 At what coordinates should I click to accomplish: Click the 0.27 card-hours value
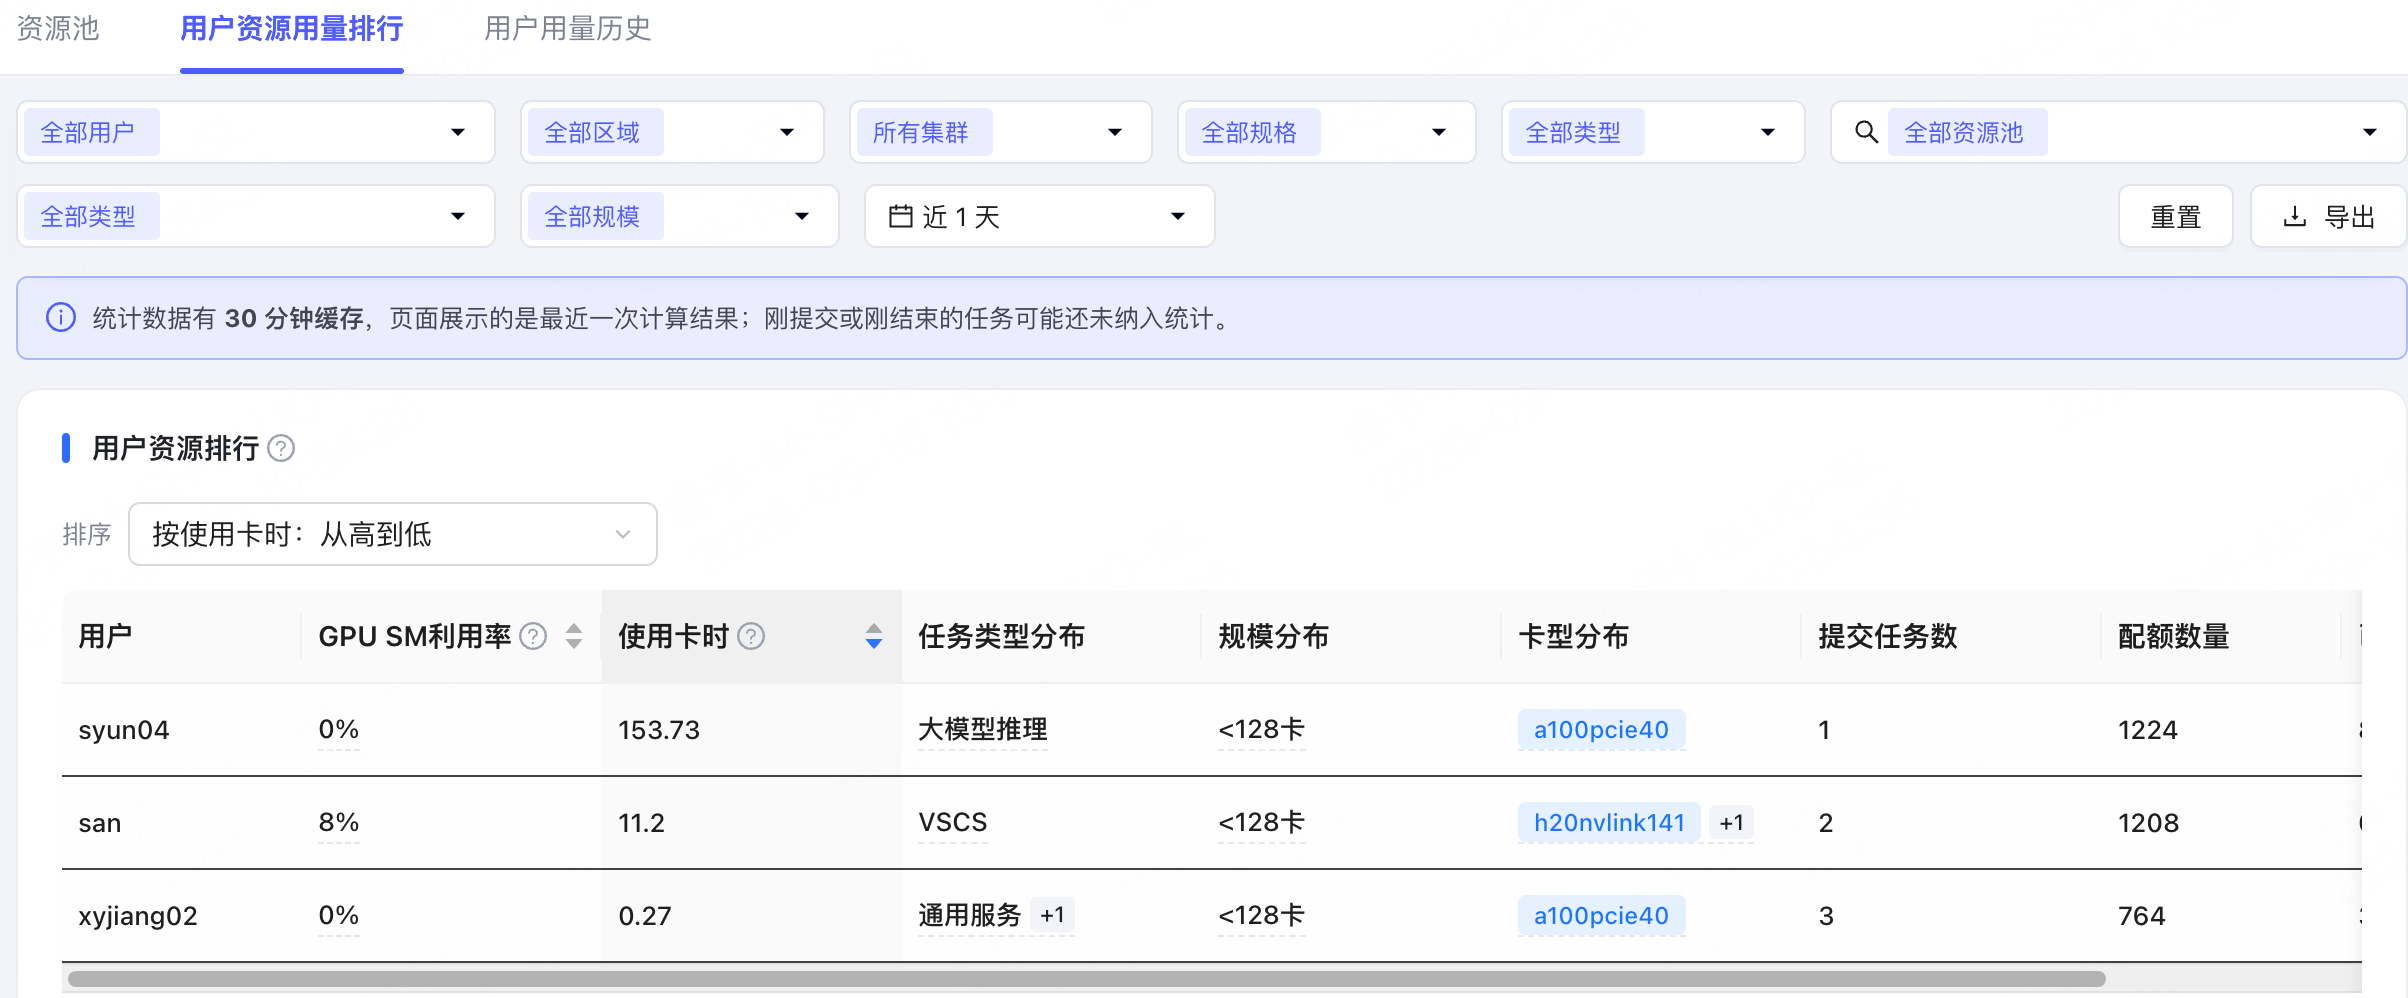coord(645,916)
